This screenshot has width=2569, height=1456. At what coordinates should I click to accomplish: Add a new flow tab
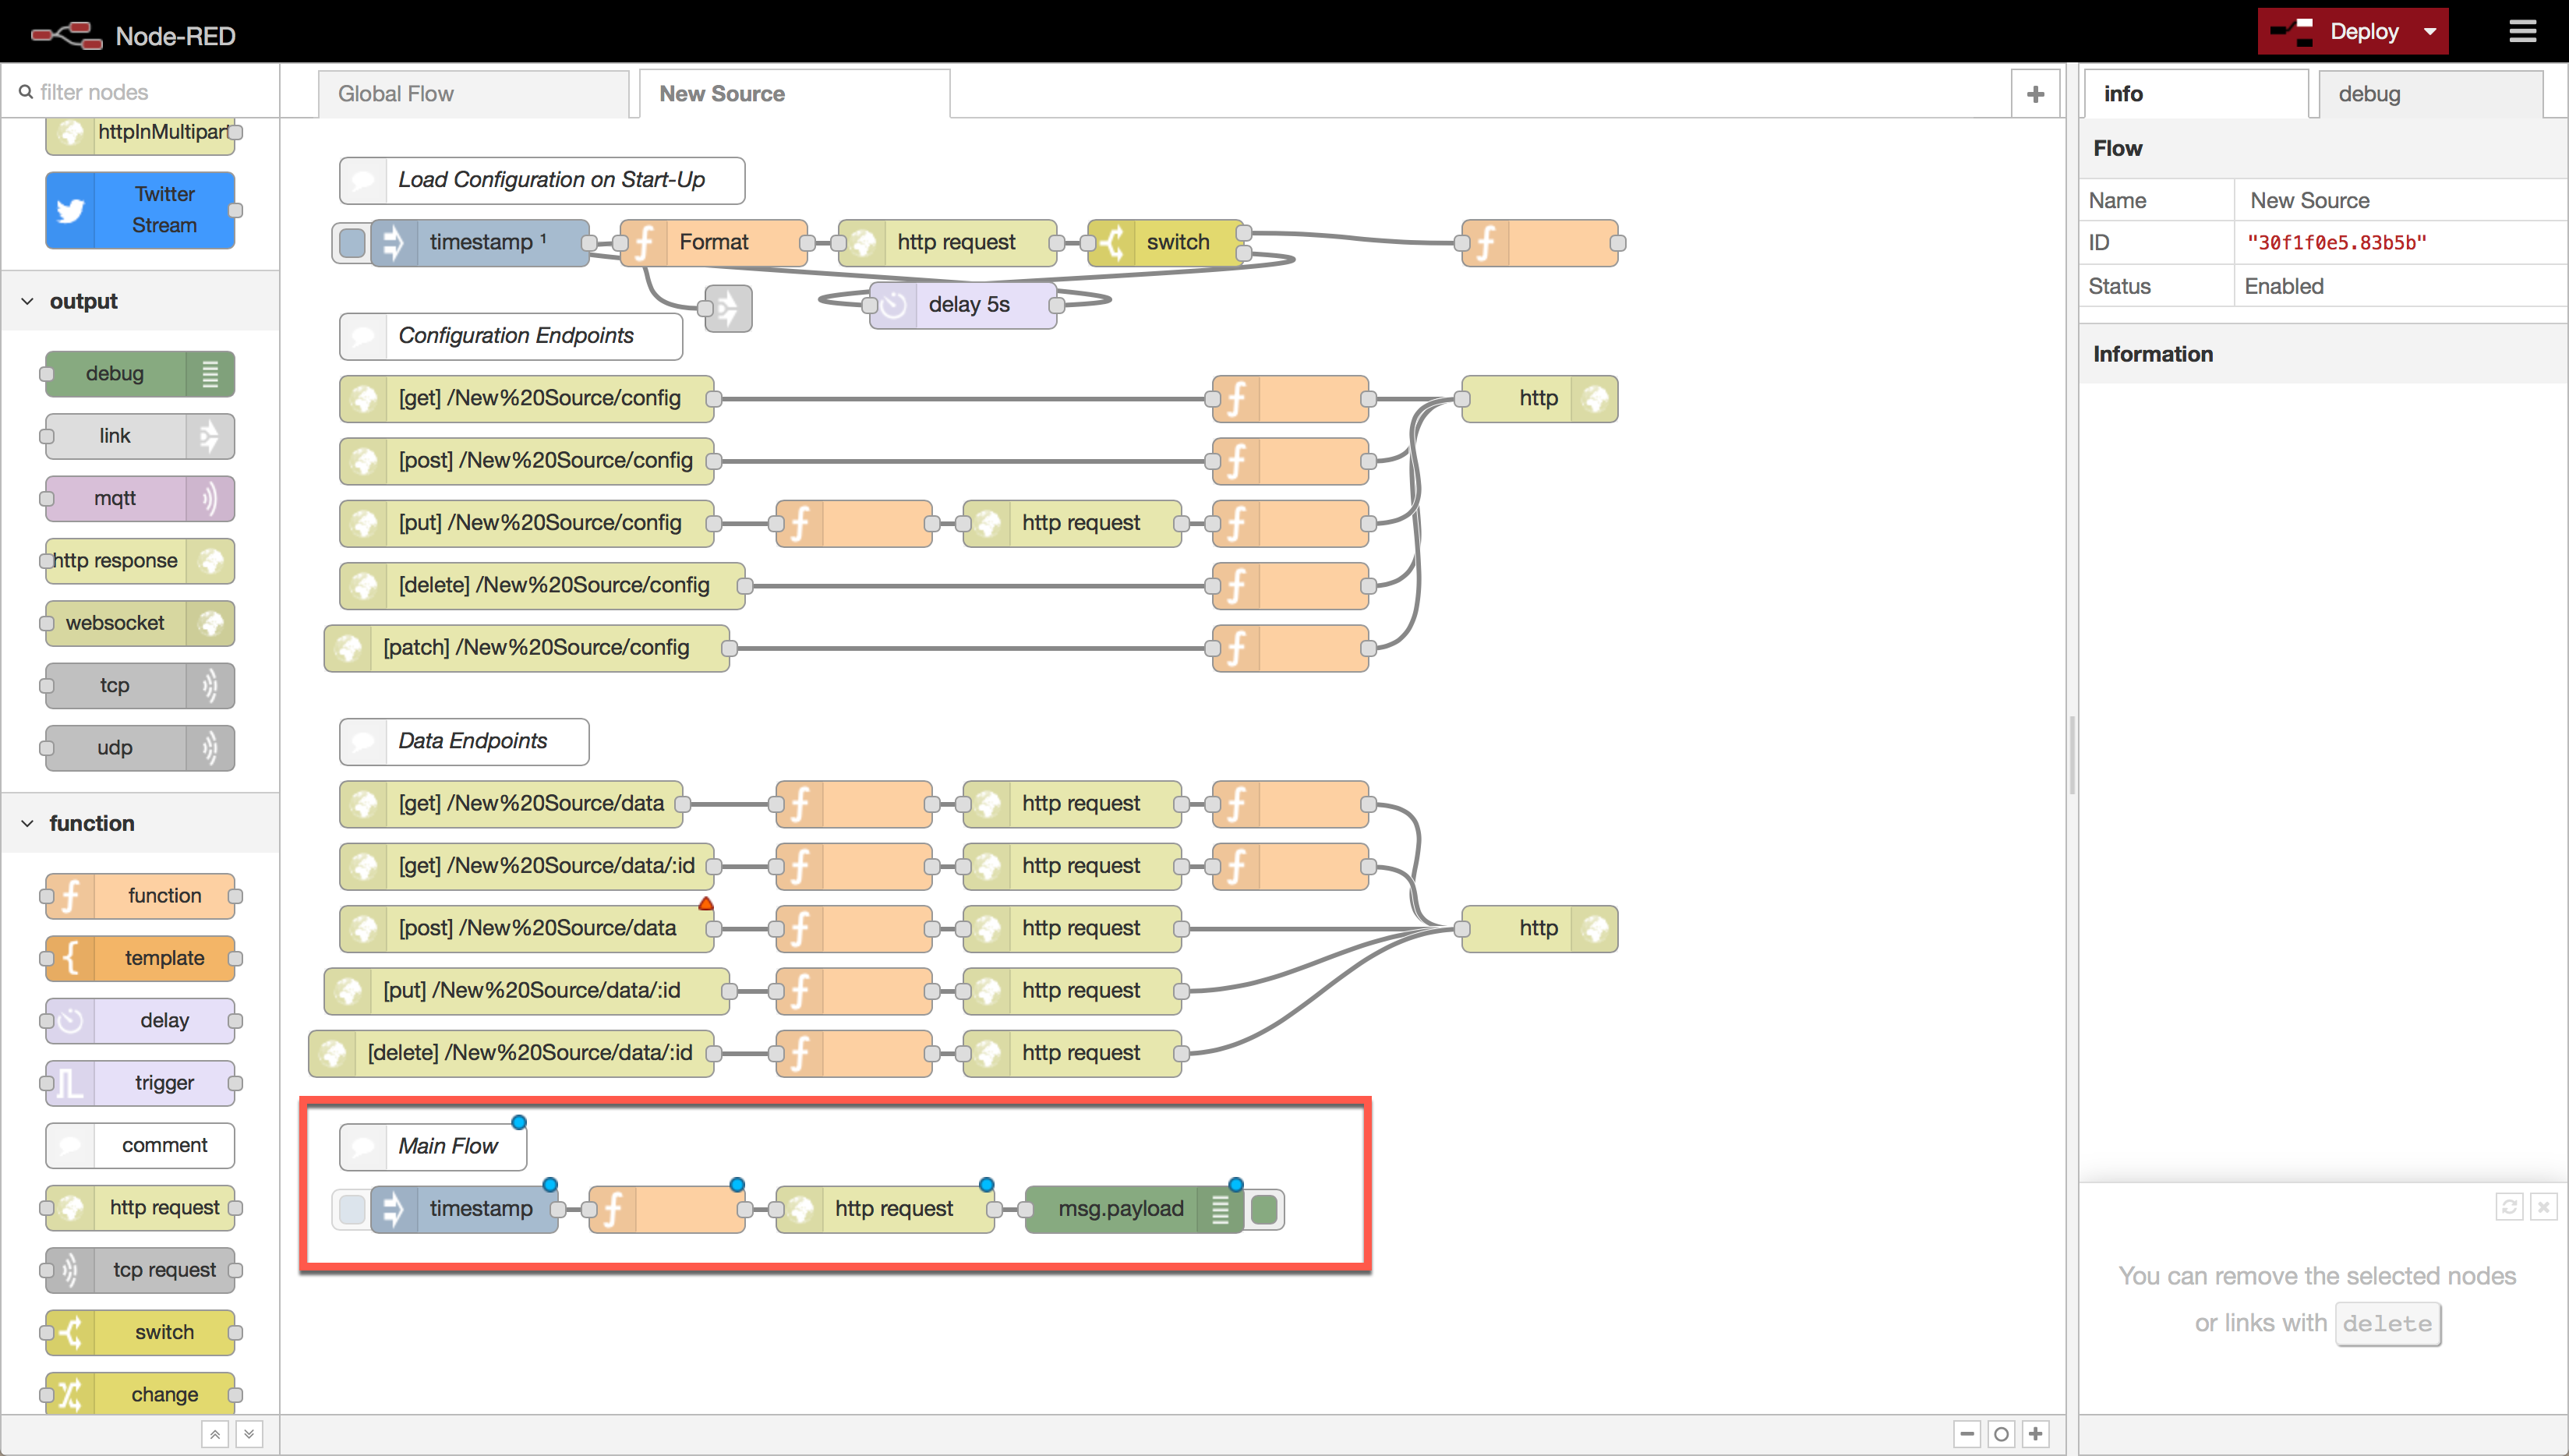[x=2035, y=94]
